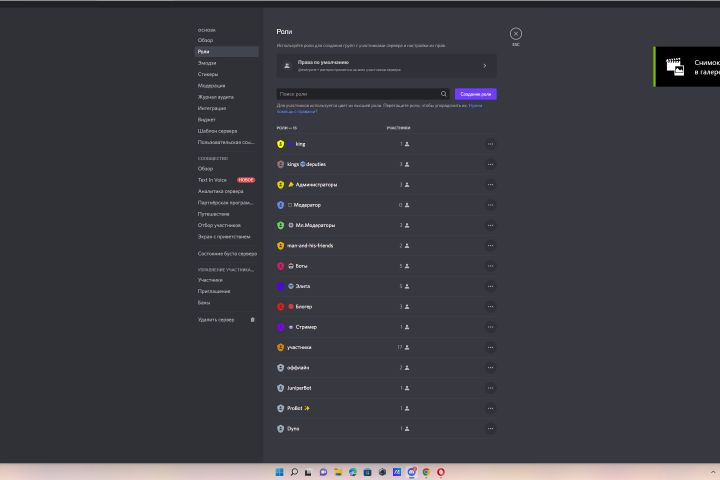This screenshot has height=480, width=720.
Task: Open Google Chrome from the taskbar
Action: (x=426, y=472)
